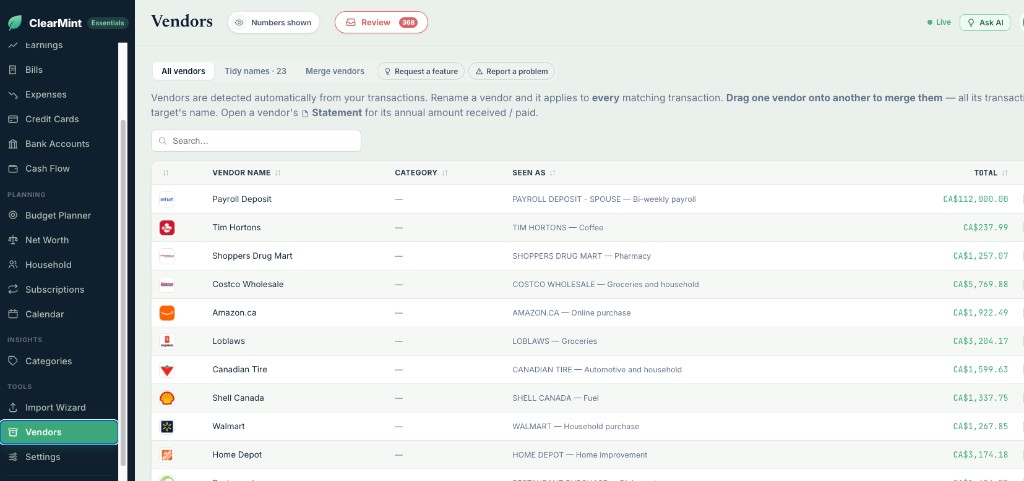Open the Review inbox button
This screenshot has height=481, width=1024.
[381, 22]
